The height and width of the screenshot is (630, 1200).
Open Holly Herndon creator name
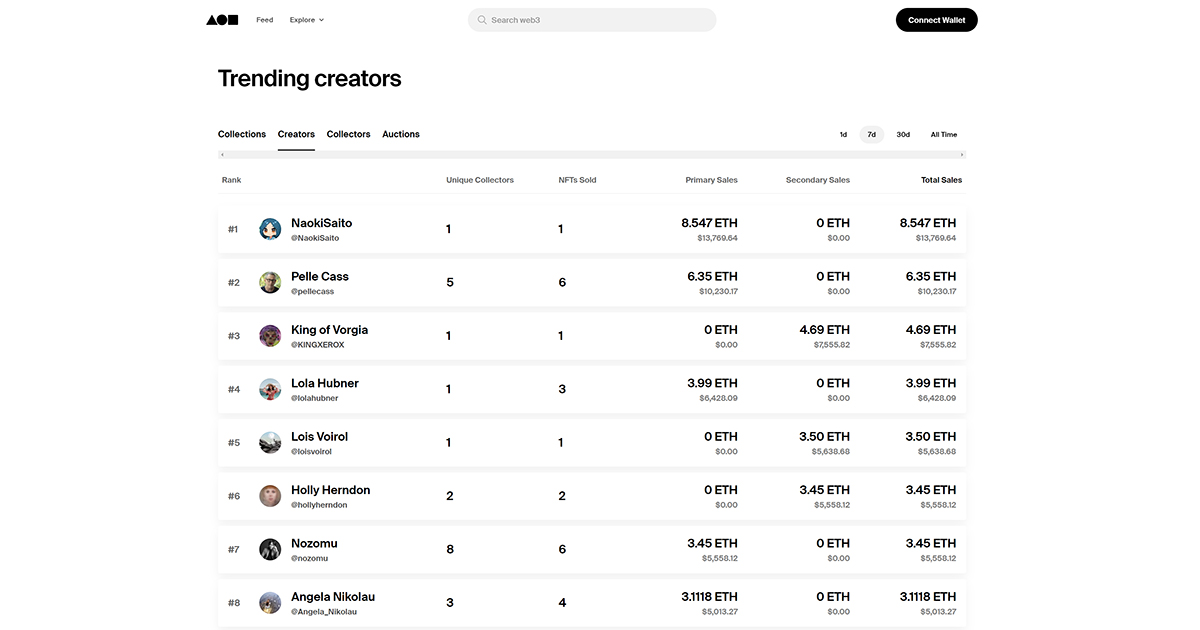click(x=331, y=490)
